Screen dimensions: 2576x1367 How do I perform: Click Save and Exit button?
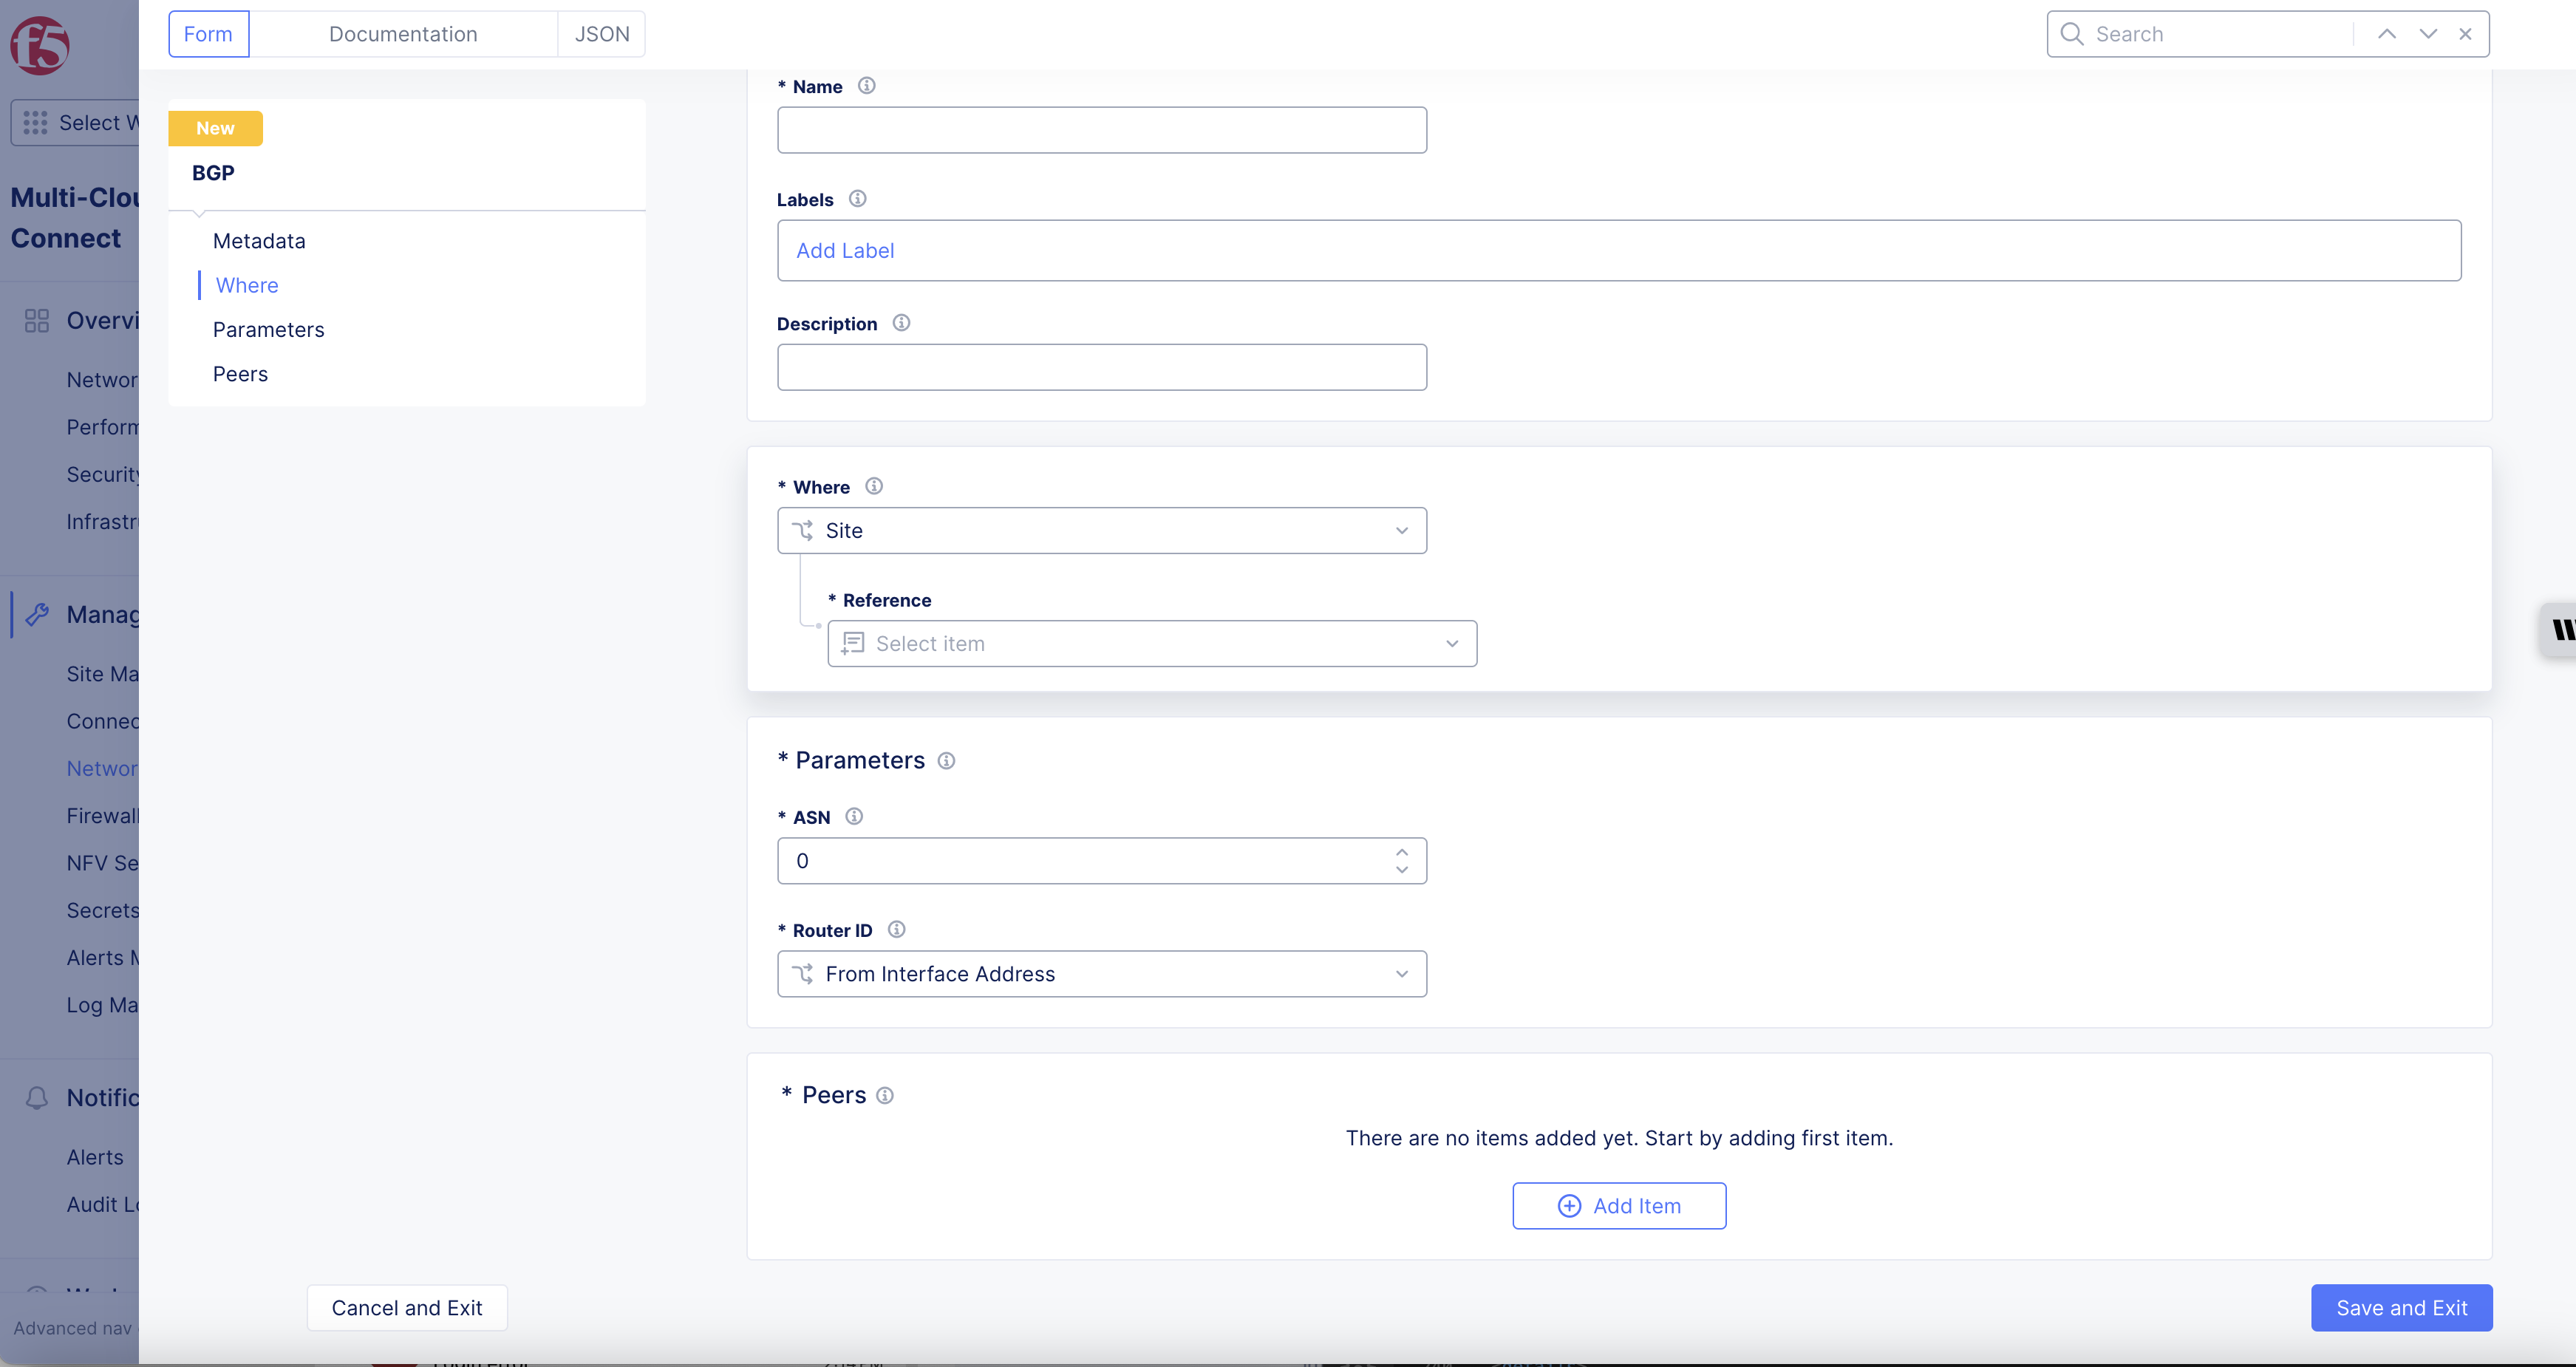pos(2400,1308)
